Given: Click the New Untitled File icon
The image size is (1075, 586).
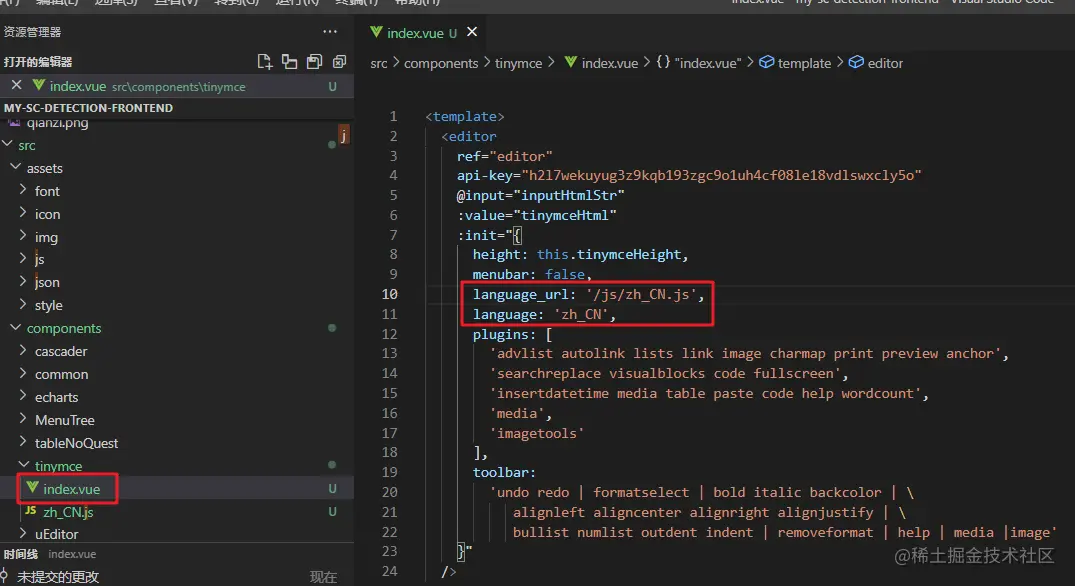Looking at the screenshot, I should click(x=265, y=62).
